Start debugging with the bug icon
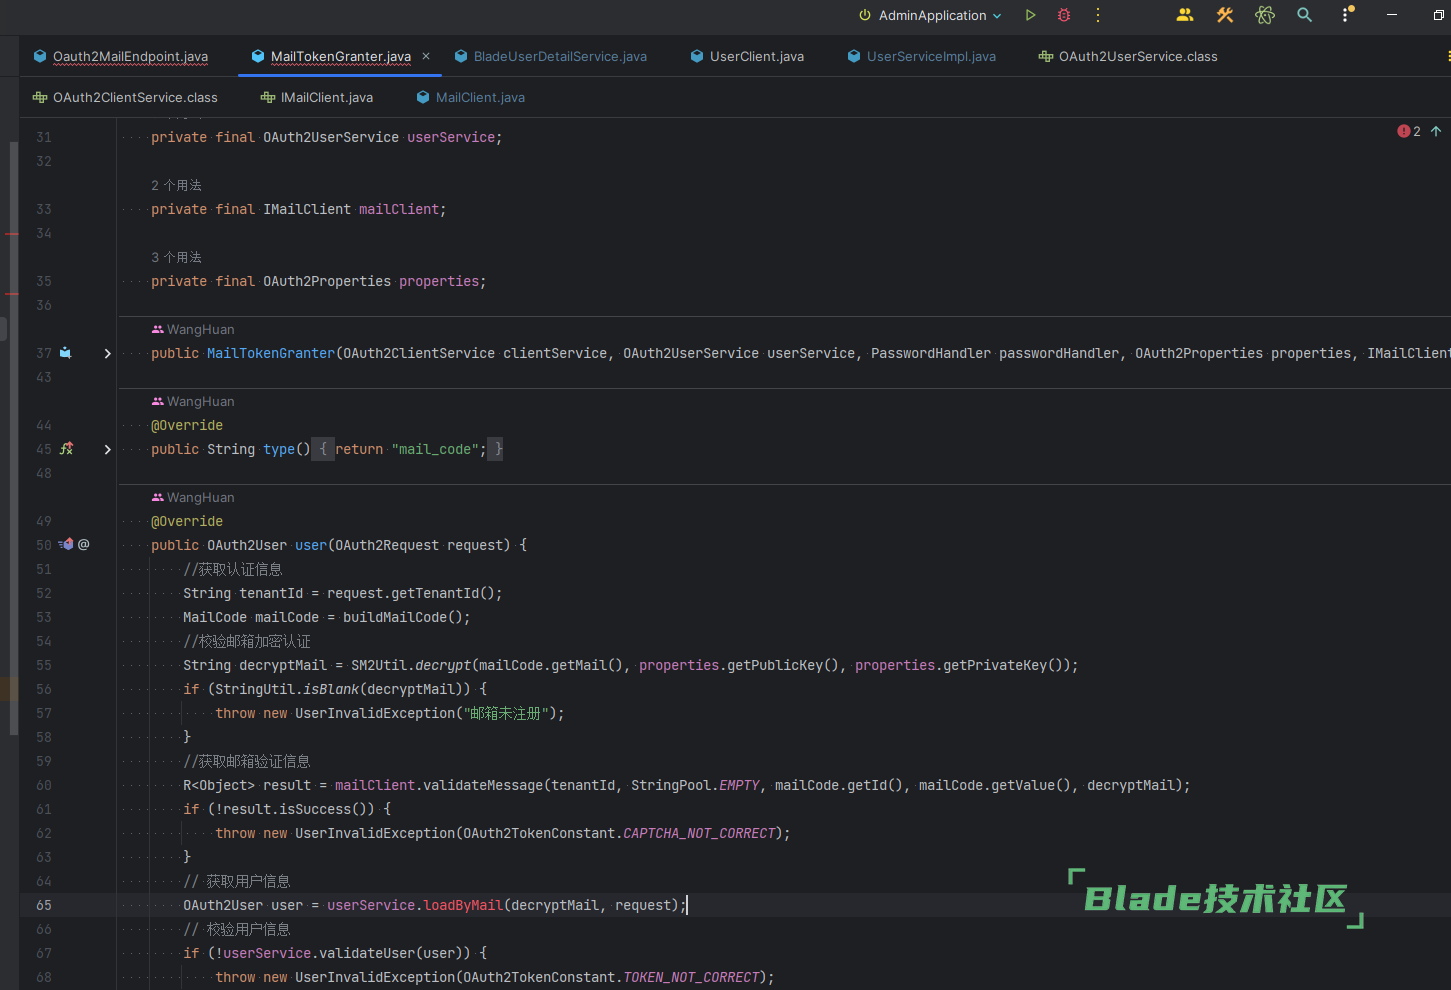This screenshot has height=990, width=1451. click(x=1064, y=15)
